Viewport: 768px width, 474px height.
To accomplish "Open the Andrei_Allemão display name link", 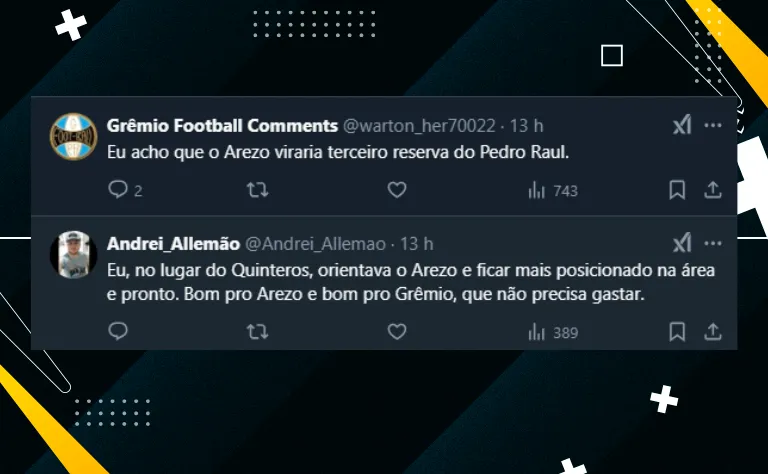I will click(x=173, y=244).
